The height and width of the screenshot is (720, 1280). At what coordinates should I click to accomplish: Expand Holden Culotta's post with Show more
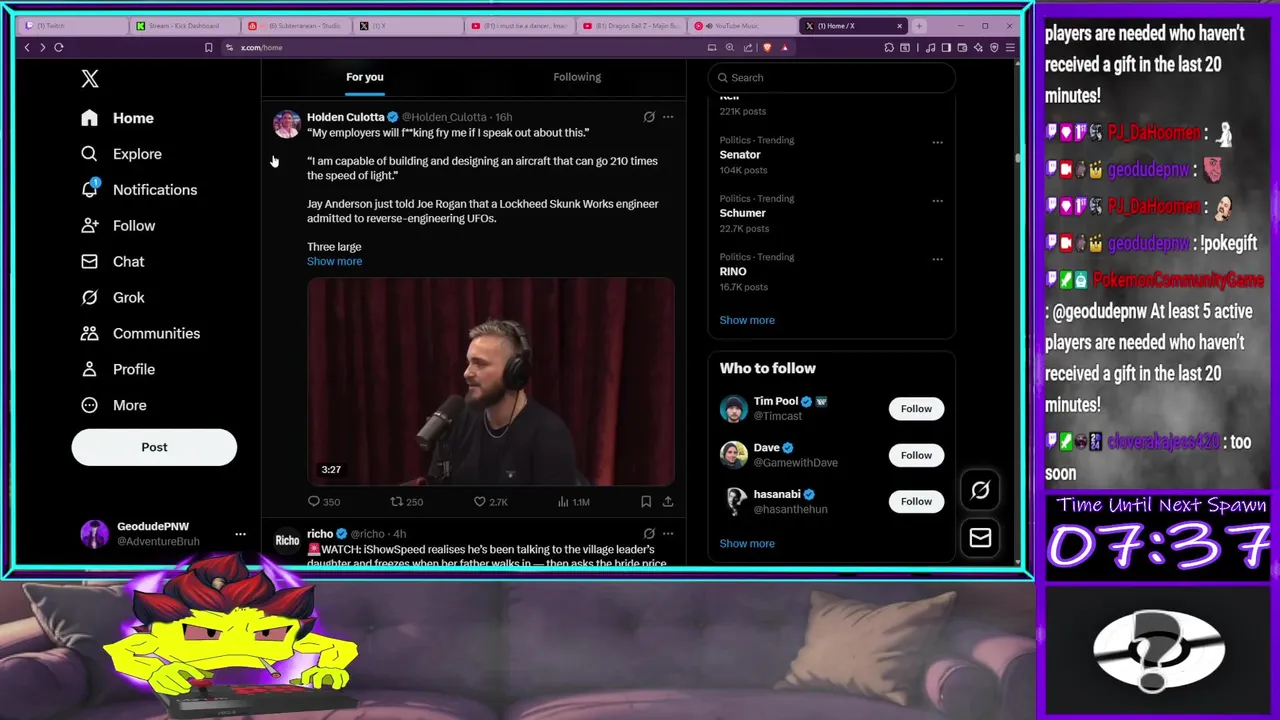click(334, 261)
